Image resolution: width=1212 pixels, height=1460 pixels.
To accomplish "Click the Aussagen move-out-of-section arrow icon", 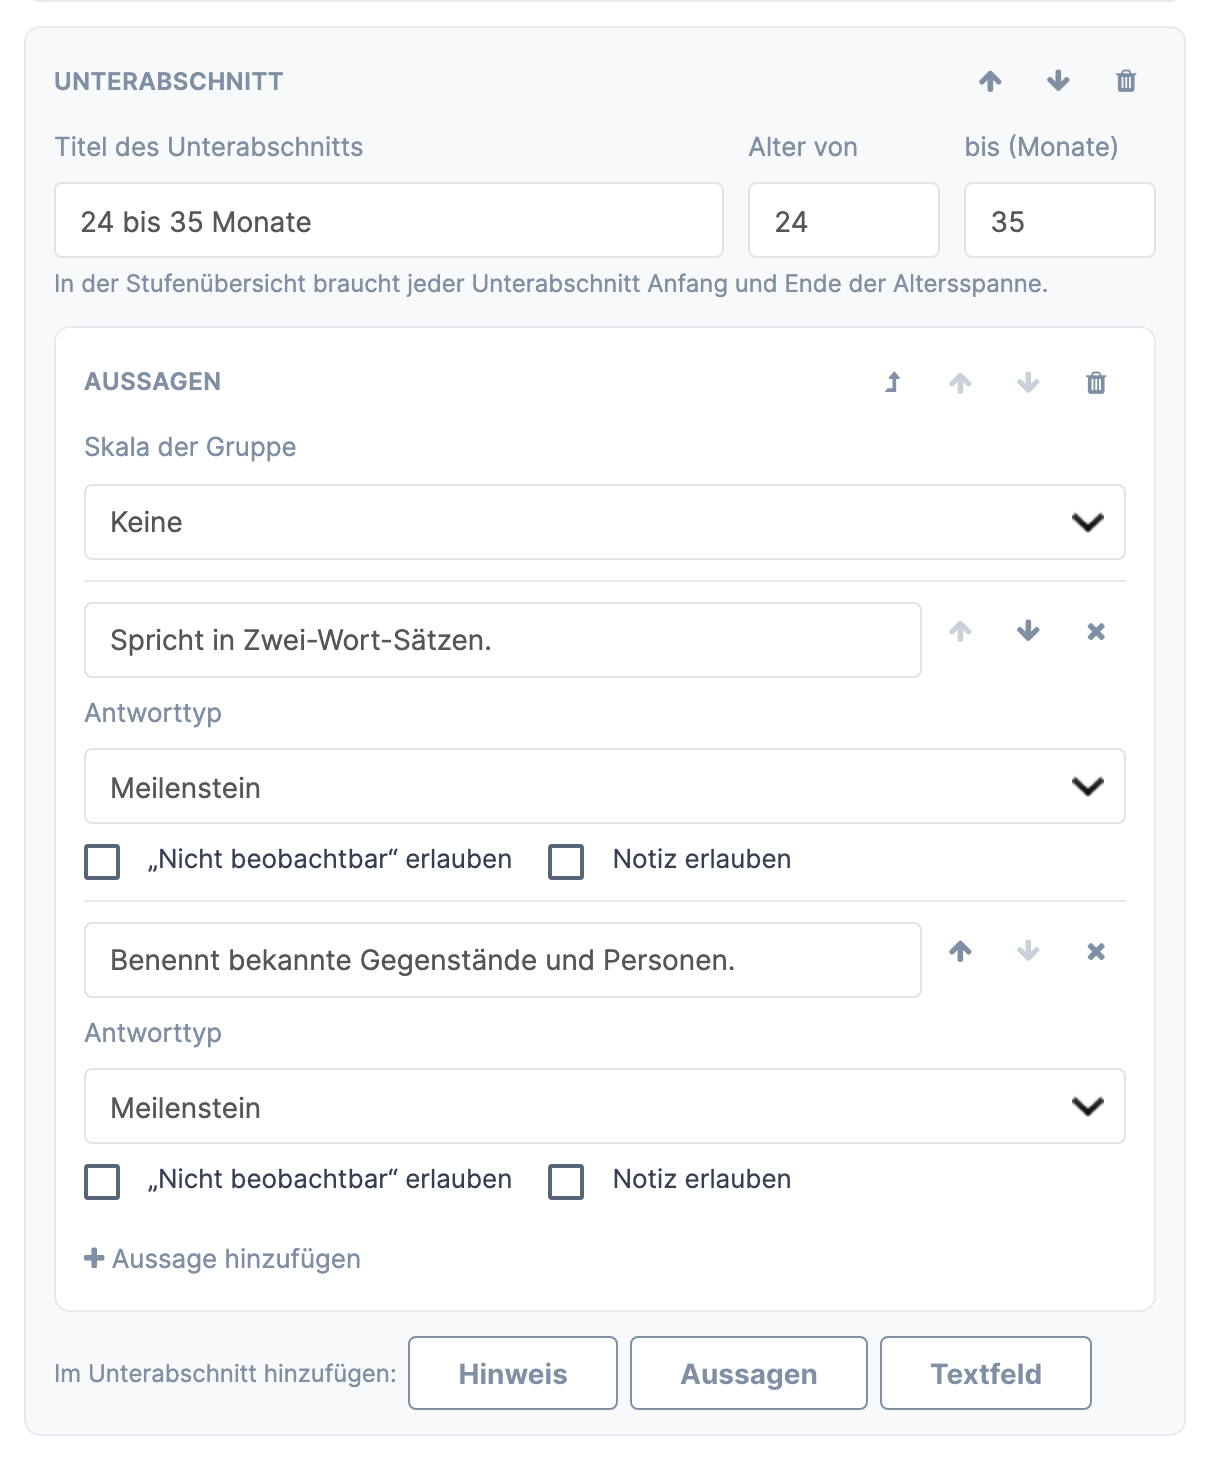I will click(893, 382).
